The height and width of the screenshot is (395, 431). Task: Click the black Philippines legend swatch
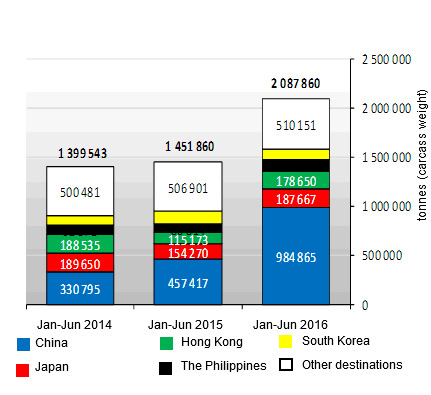(x=165, y=368)
